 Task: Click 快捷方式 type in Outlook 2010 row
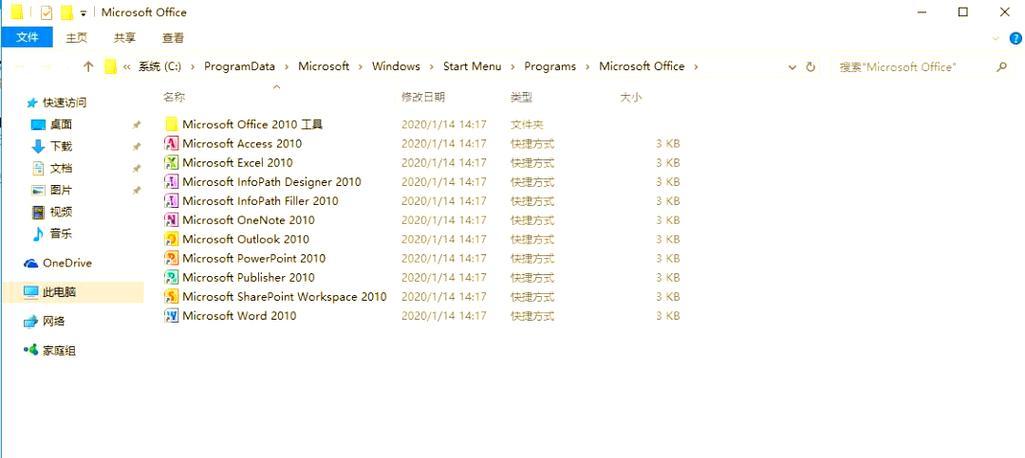[x=532, y=239]
